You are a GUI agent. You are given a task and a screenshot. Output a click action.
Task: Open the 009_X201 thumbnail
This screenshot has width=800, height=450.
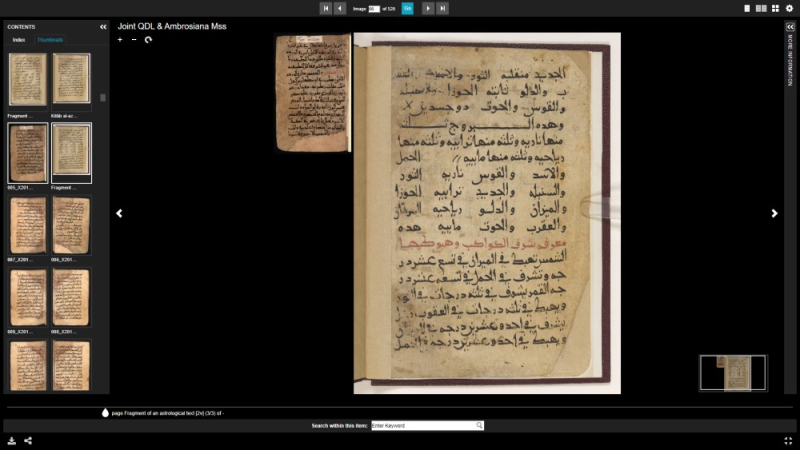[x=28, y=297]
